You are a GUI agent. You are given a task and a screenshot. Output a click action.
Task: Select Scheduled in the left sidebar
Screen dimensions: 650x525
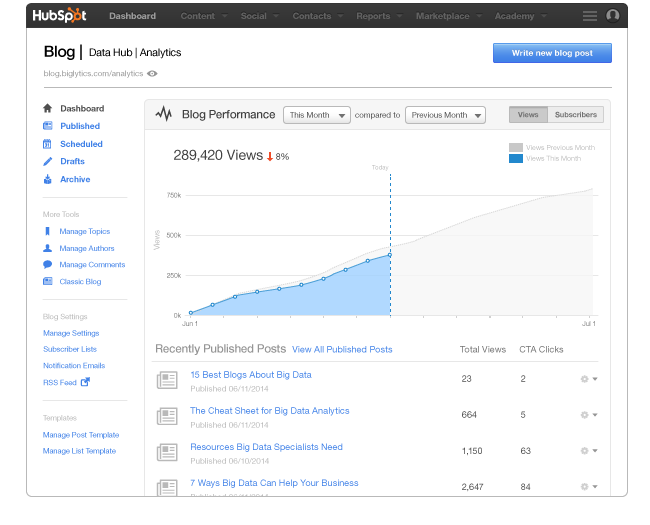click(81, 144)
